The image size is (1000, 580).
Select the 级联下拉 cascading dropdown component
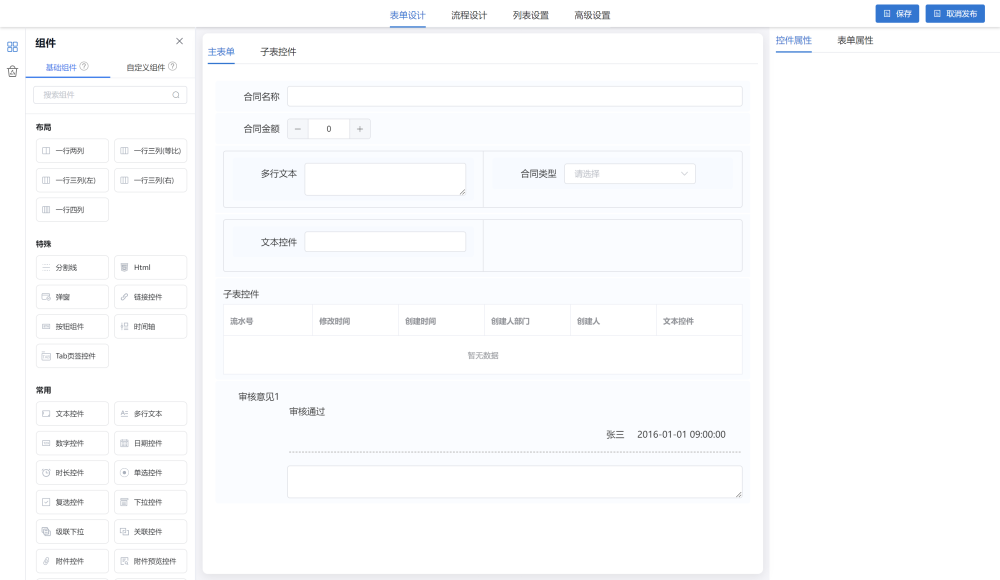coord(72,531)
